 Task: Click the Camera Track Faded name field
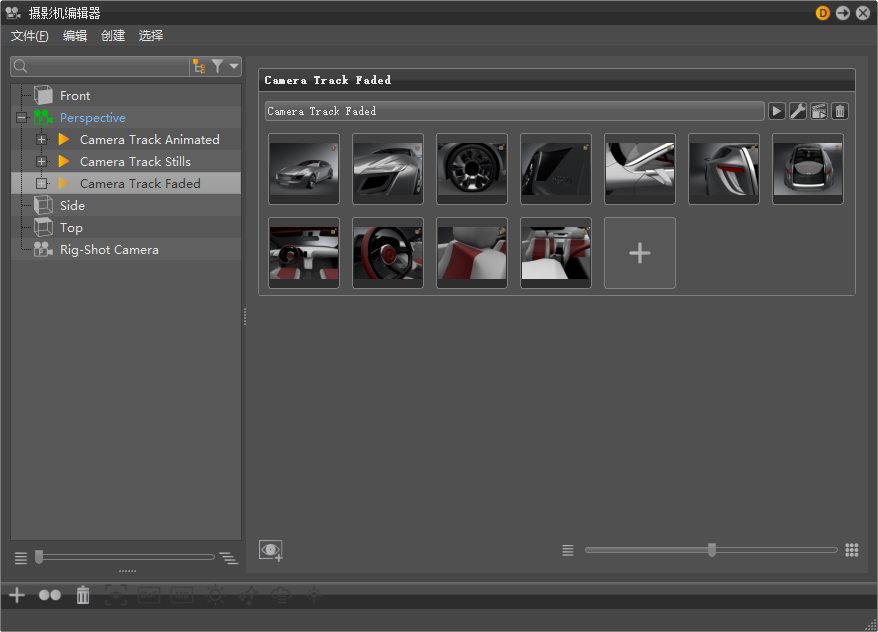tap(515, 111)
